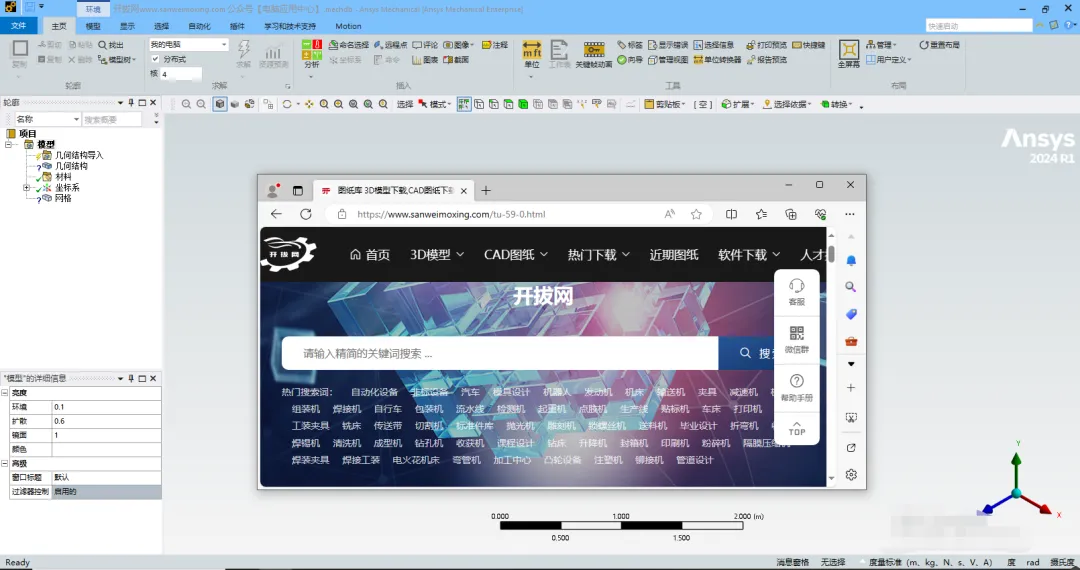The height and width of the screenshot is (570, 1080).
Task: Open the 学习和技术支持 ribbon tab
Action: click(290, 26)
